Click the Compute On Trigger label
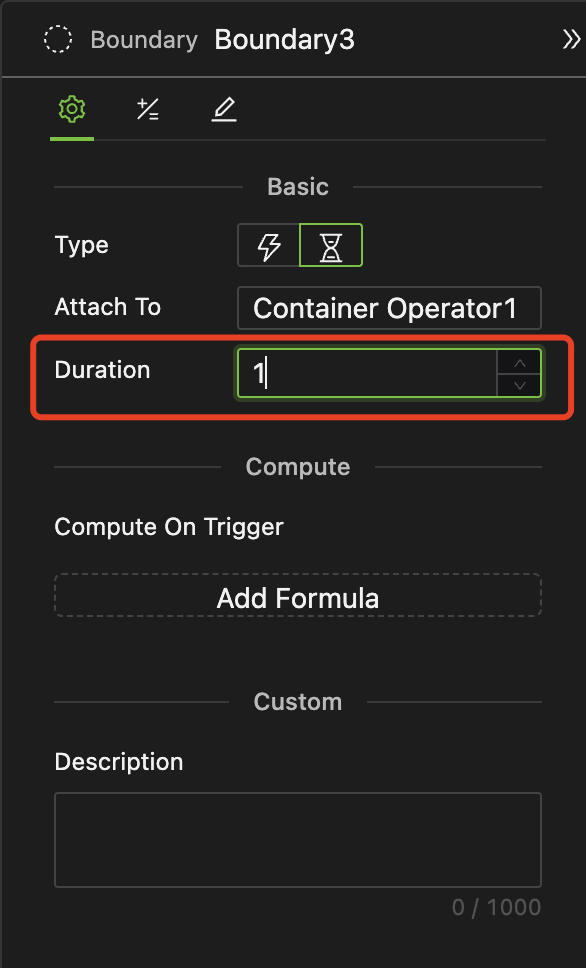This screenshot has height=968, width=586. [x=169, y=527]
